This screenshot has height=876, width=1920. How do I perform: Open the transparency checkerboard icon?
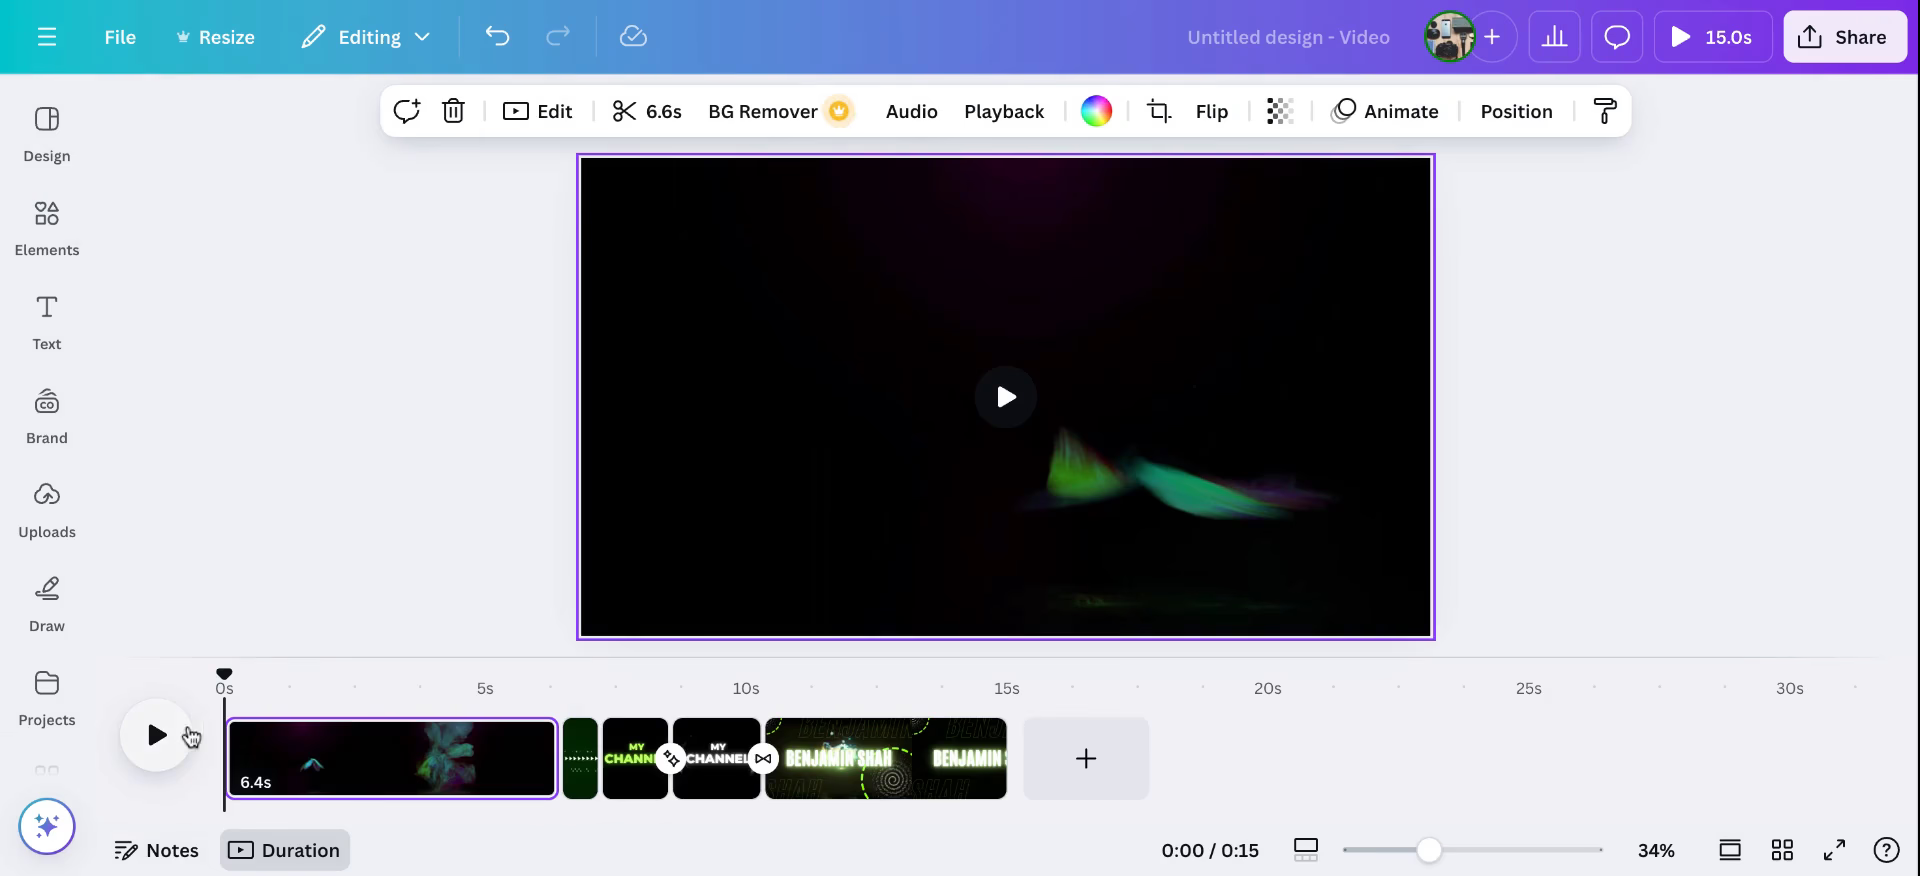(x=1280, y=111)
